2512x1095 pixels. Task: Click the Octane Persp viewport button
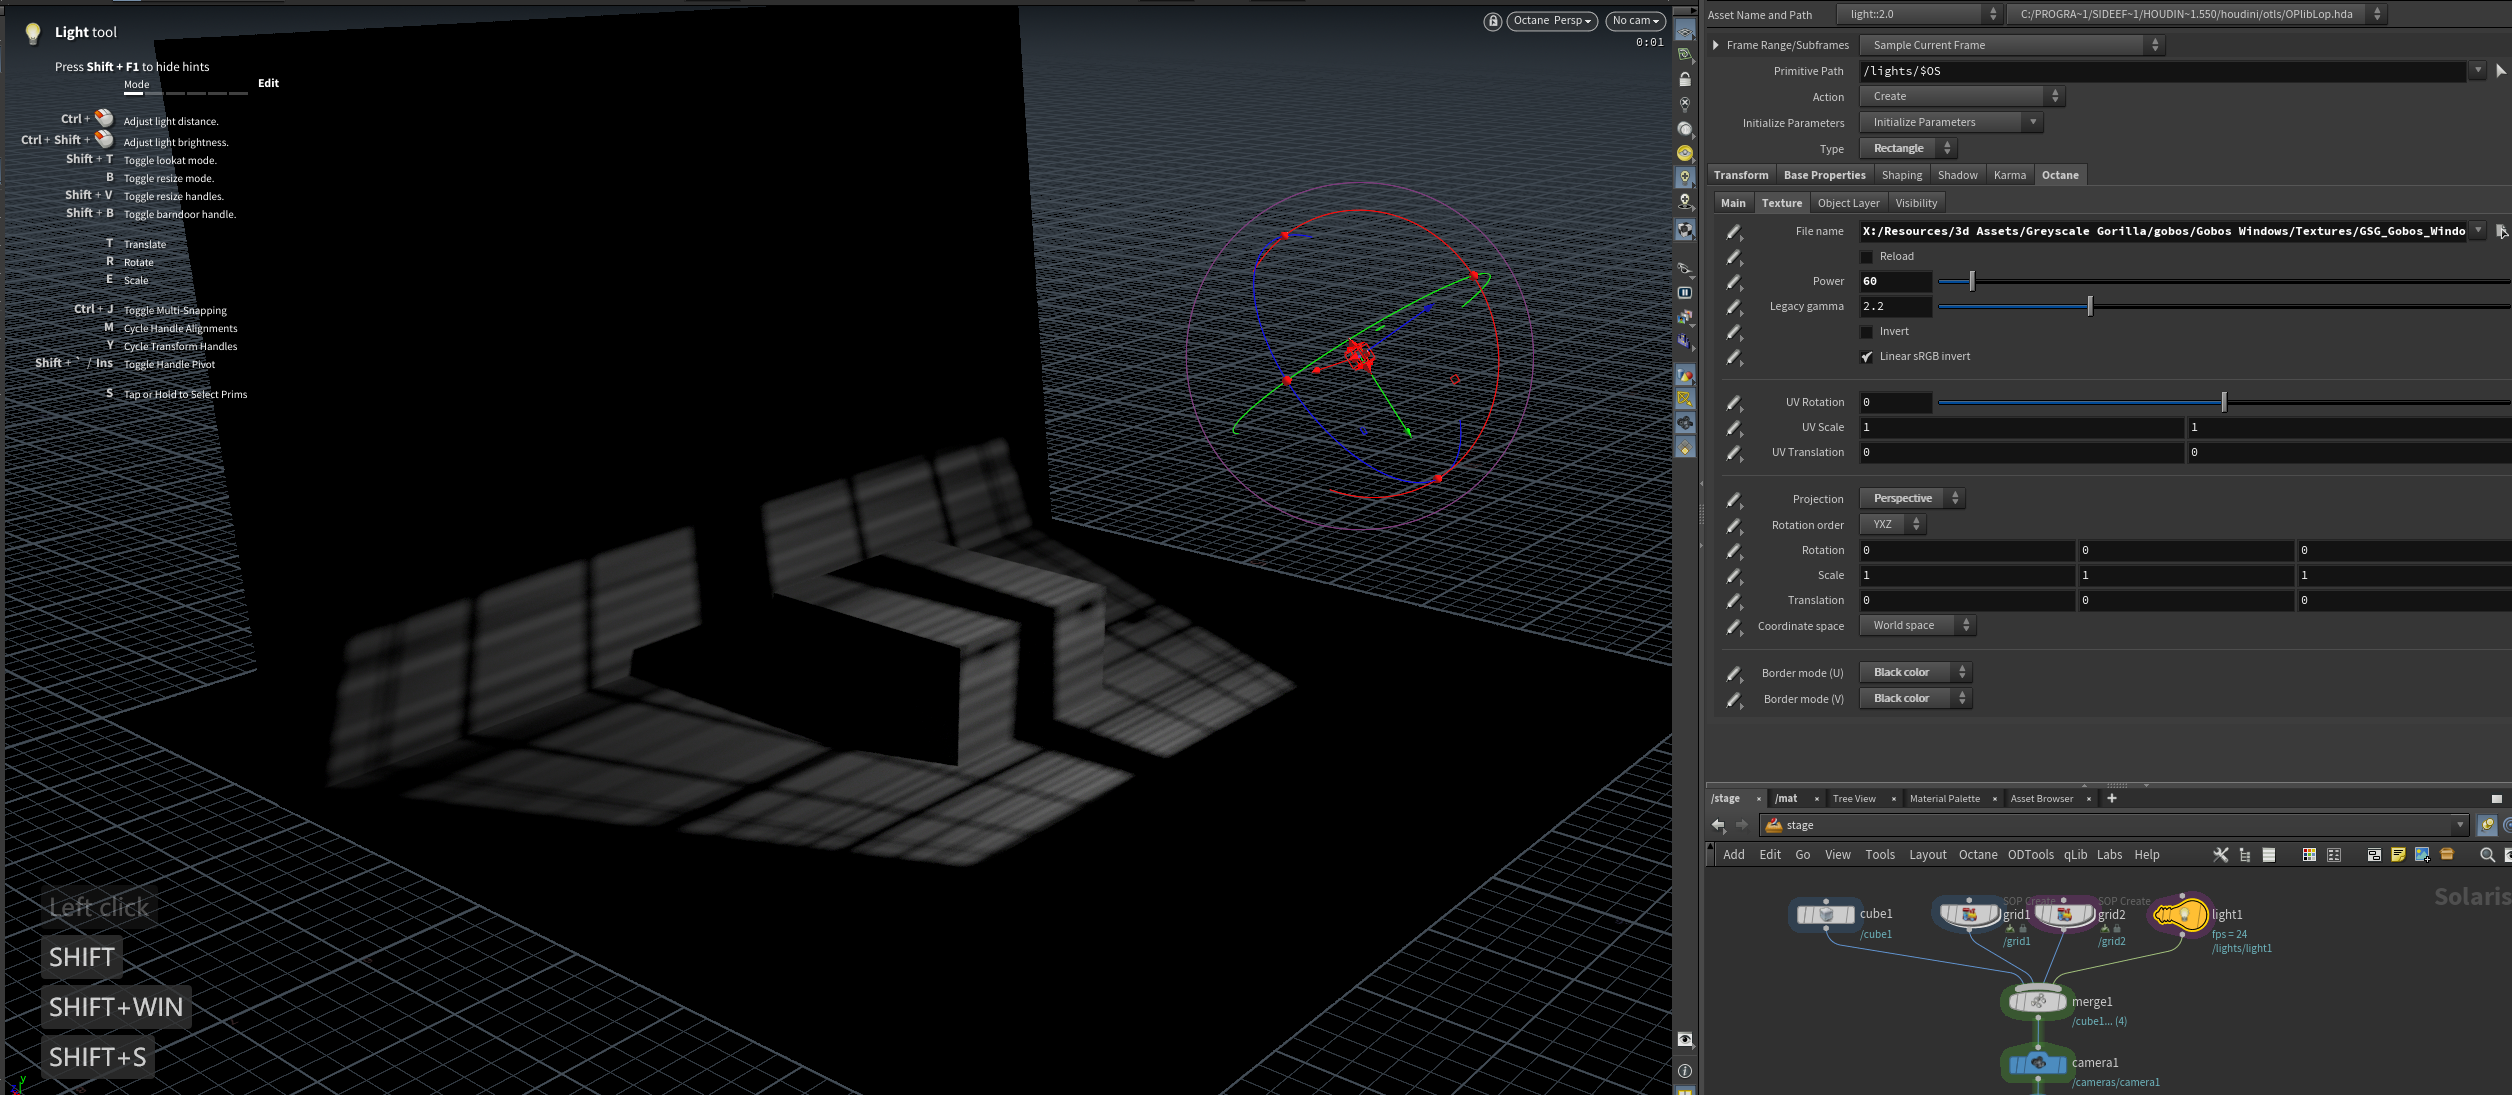click(1551, 21)
